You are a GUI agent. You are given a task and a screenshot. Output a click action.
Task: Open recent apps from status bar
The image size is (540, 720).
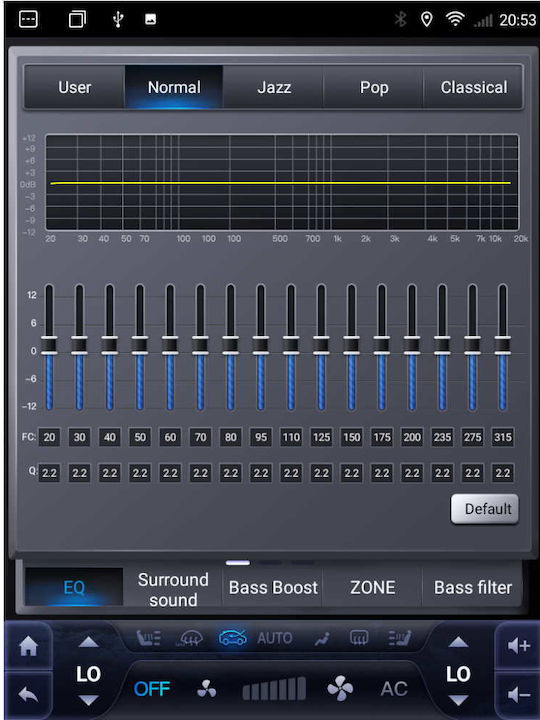tap(77, 19)
